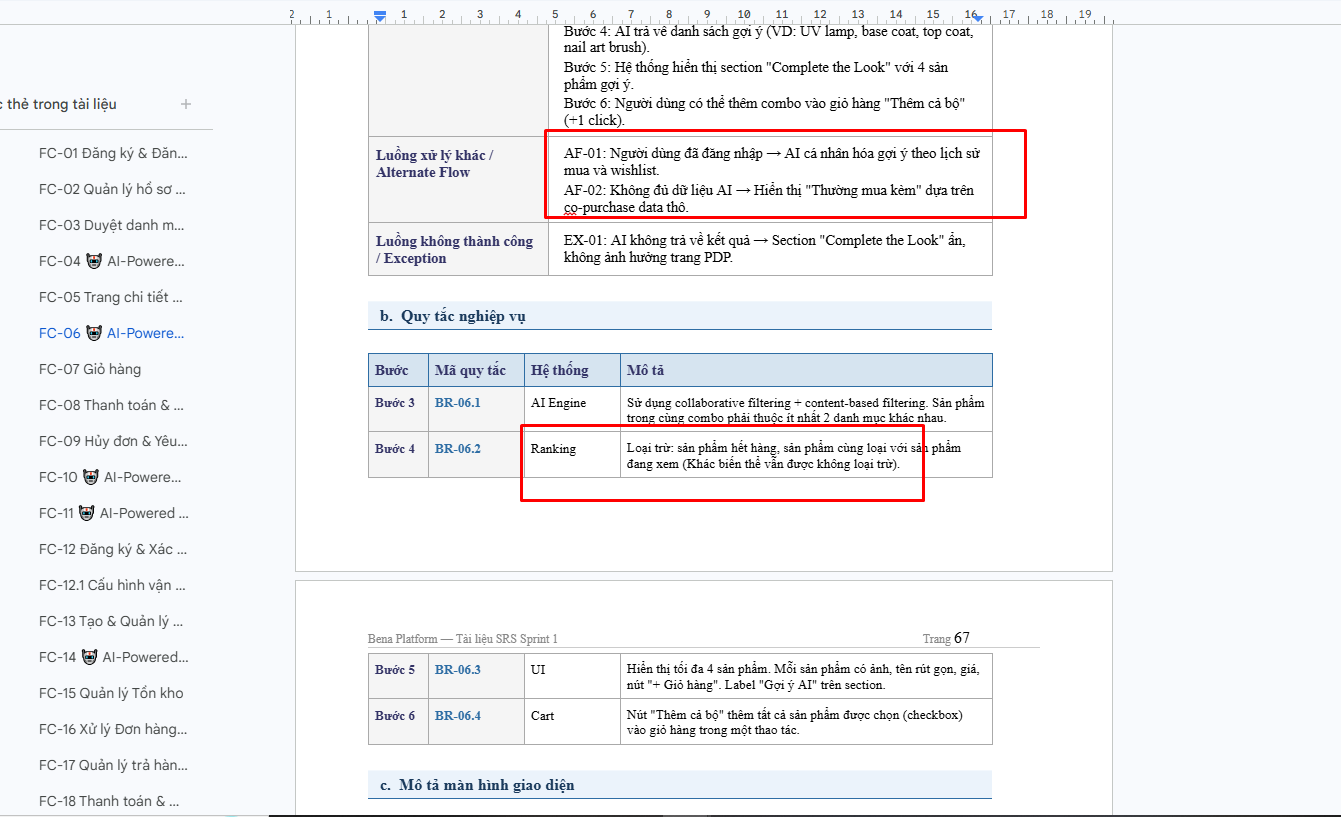
Task: Go to FC-09 Hủy đơn & Yêu...
Action: click(x=113, y=441)
